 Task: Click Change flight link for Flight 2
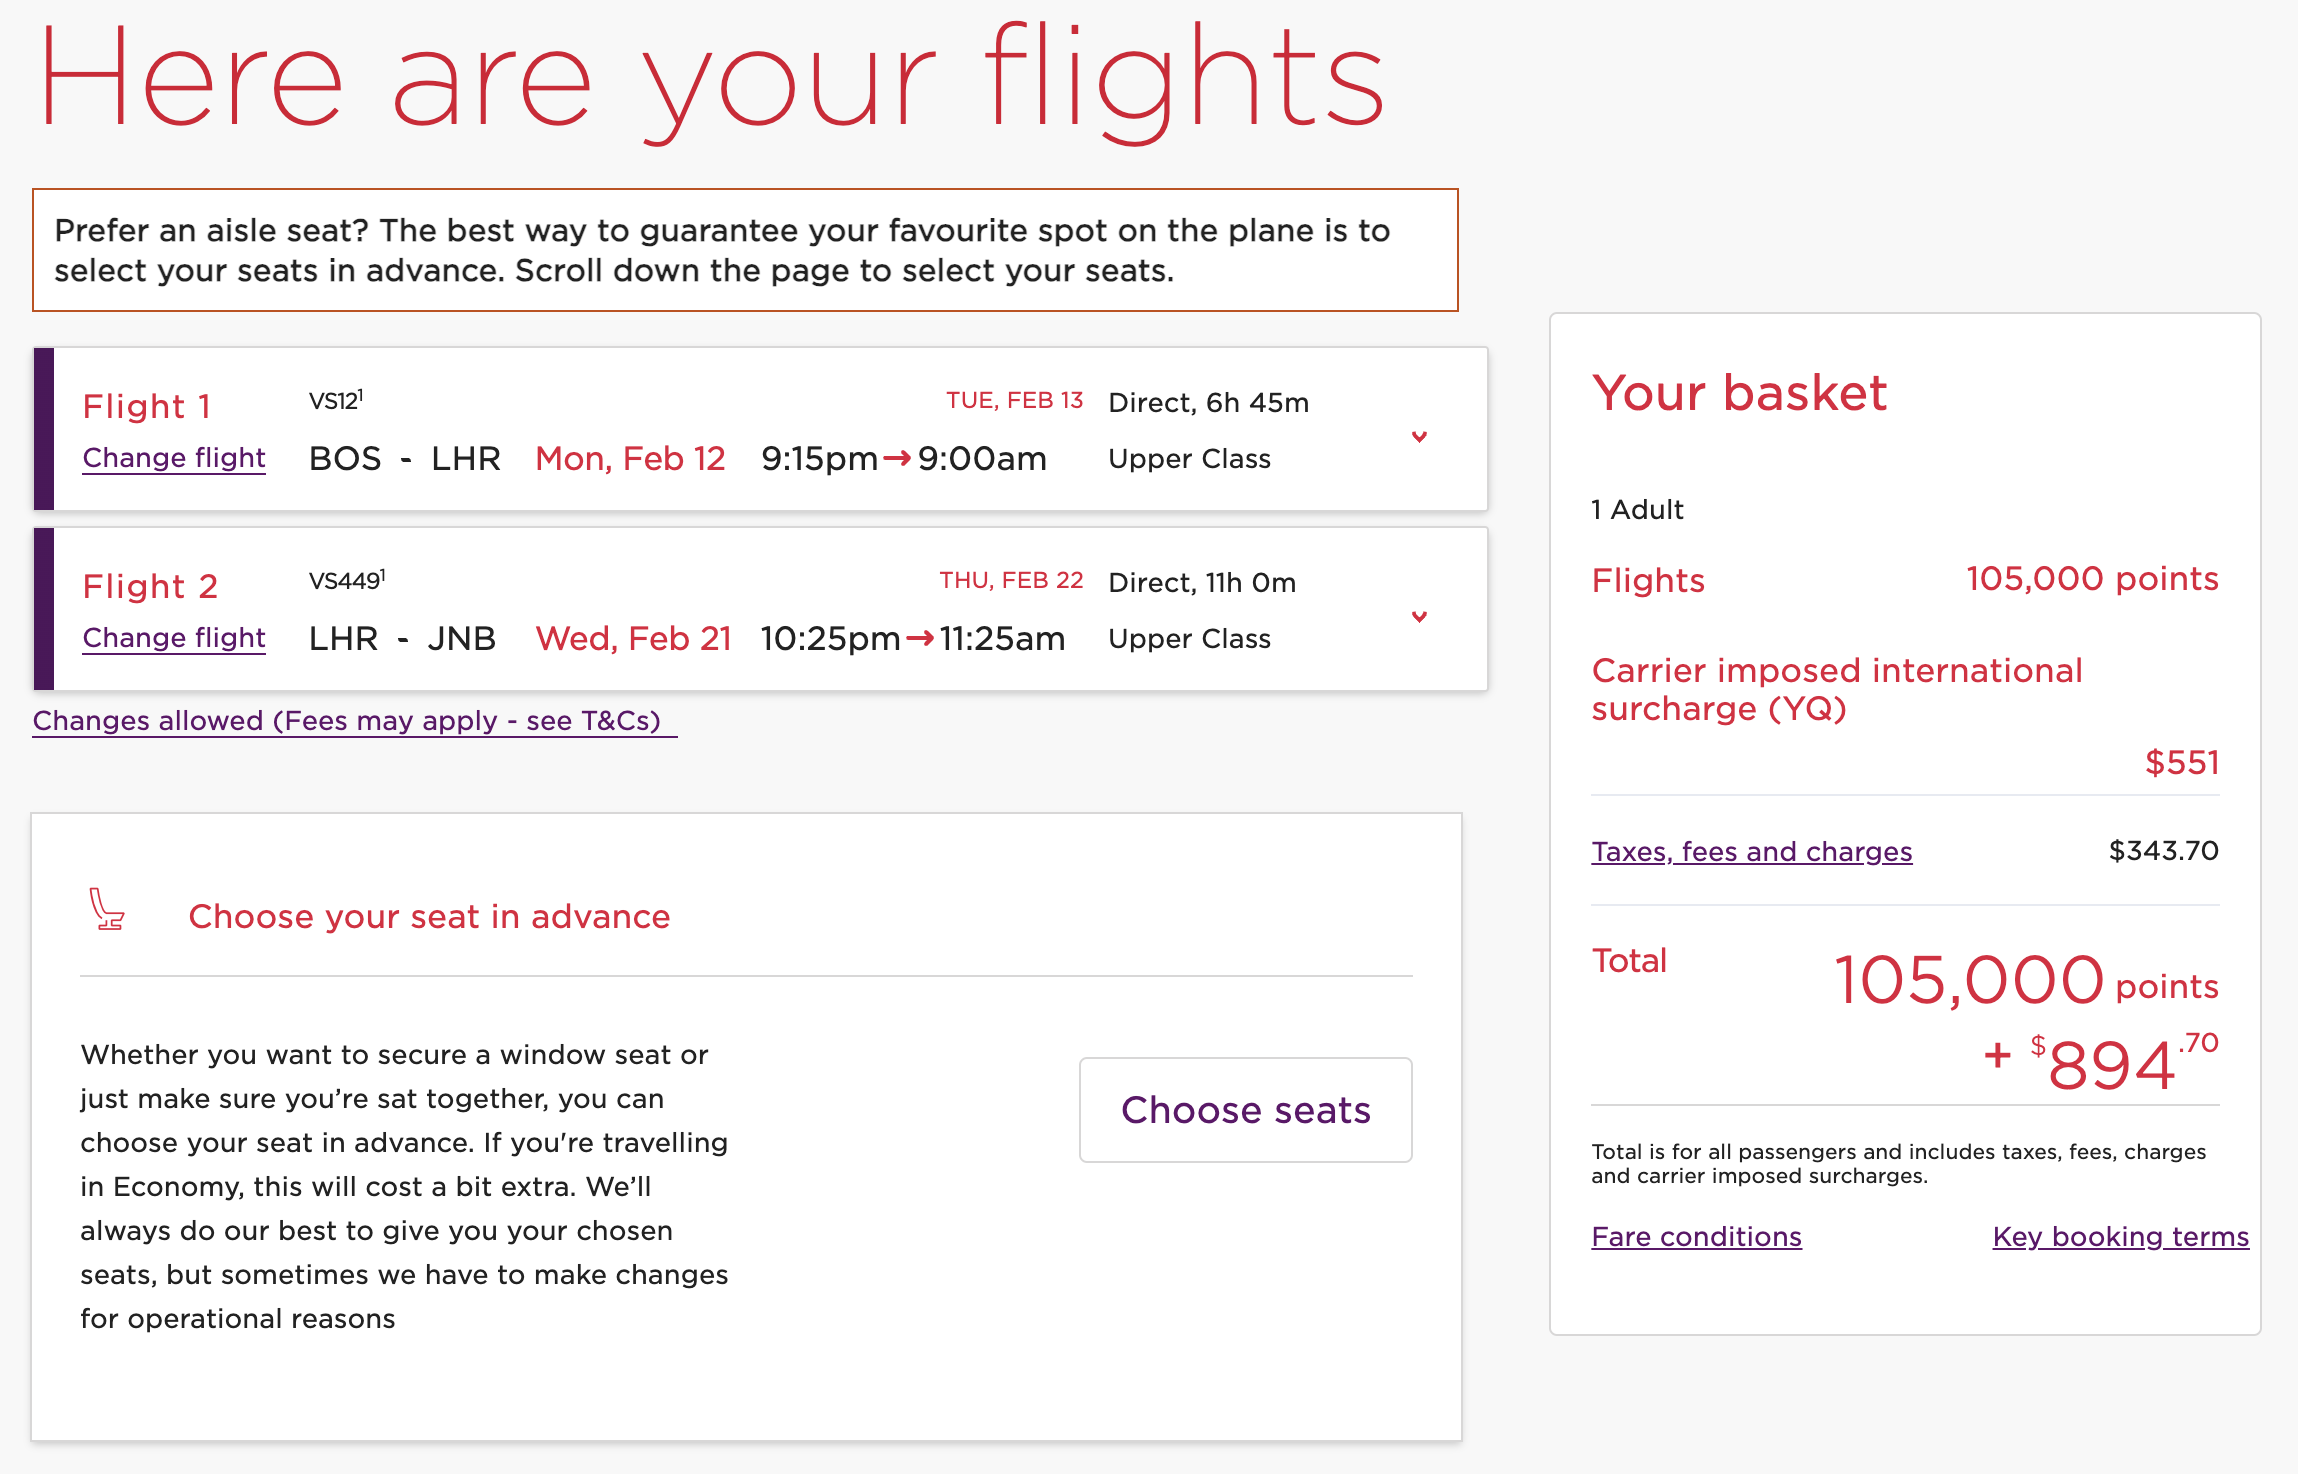pyautogui.click(x=174, y=638)
